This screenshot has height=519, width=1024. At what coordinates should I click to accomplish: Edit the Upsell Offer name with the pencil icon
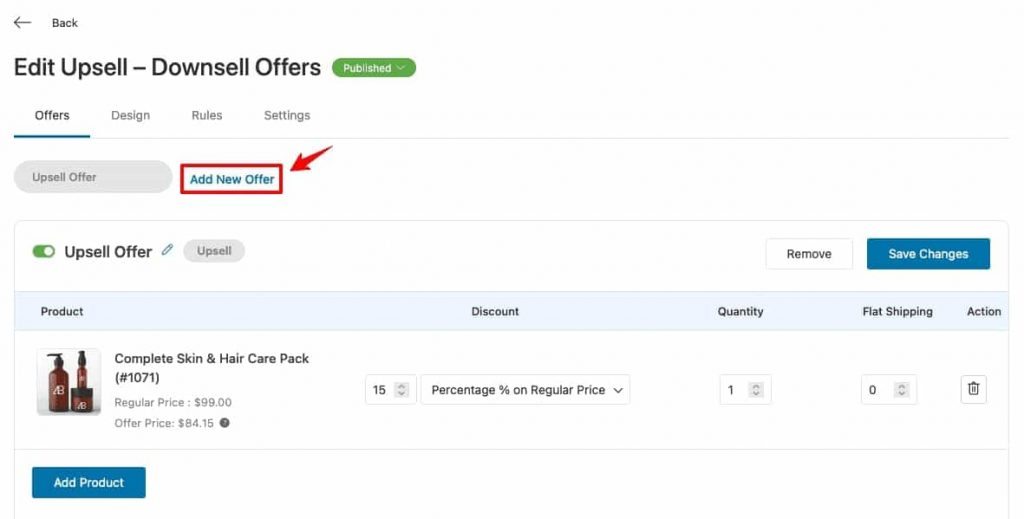(167, 249)
